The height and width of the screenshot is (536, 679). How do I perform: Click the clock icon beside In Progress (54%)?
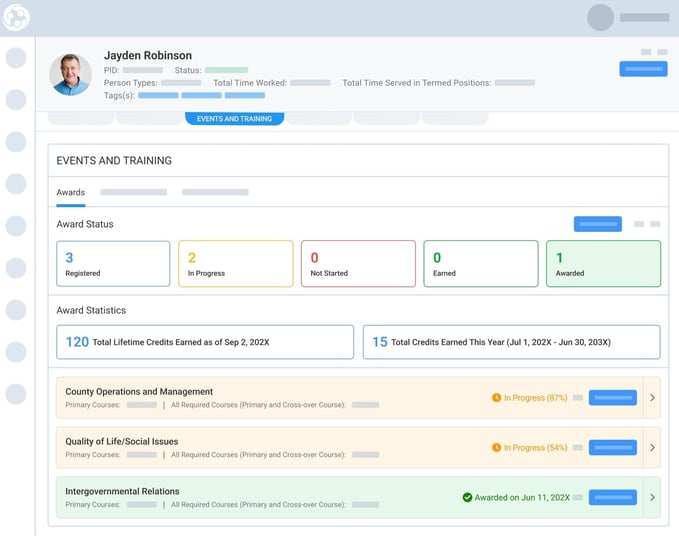(496, 447)
